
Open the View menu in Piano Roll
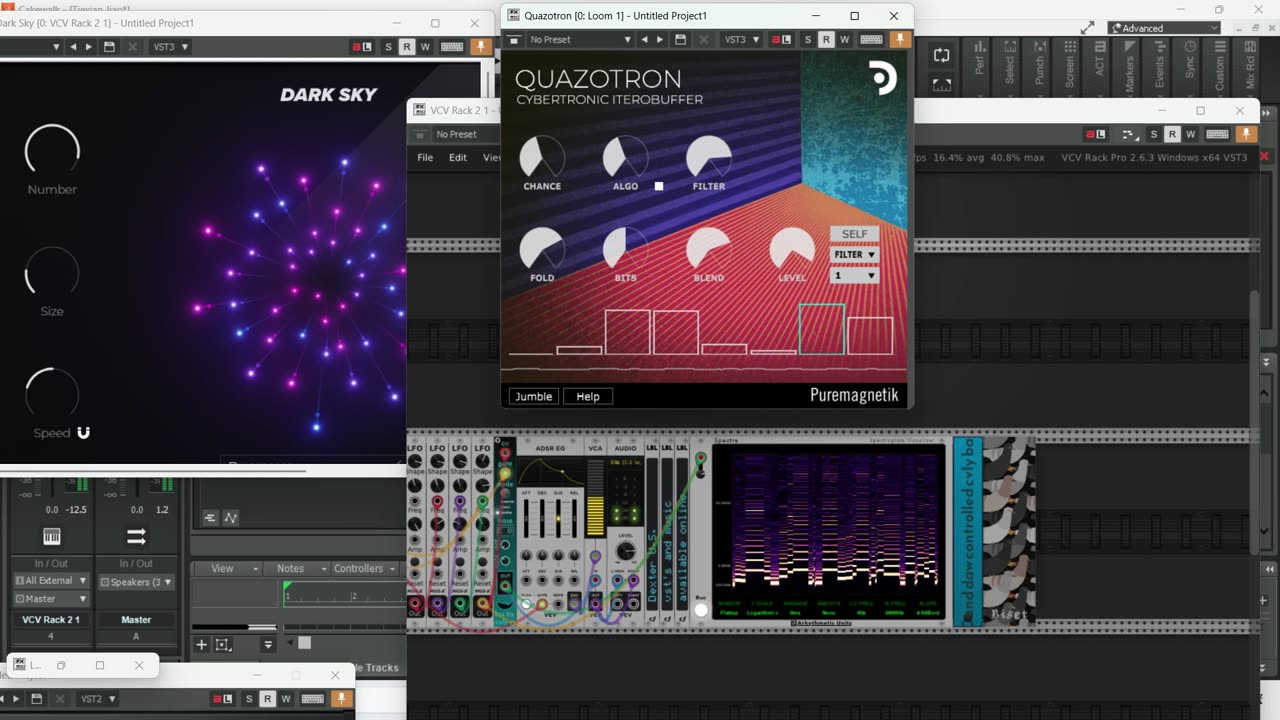click(x=229, y=568)
